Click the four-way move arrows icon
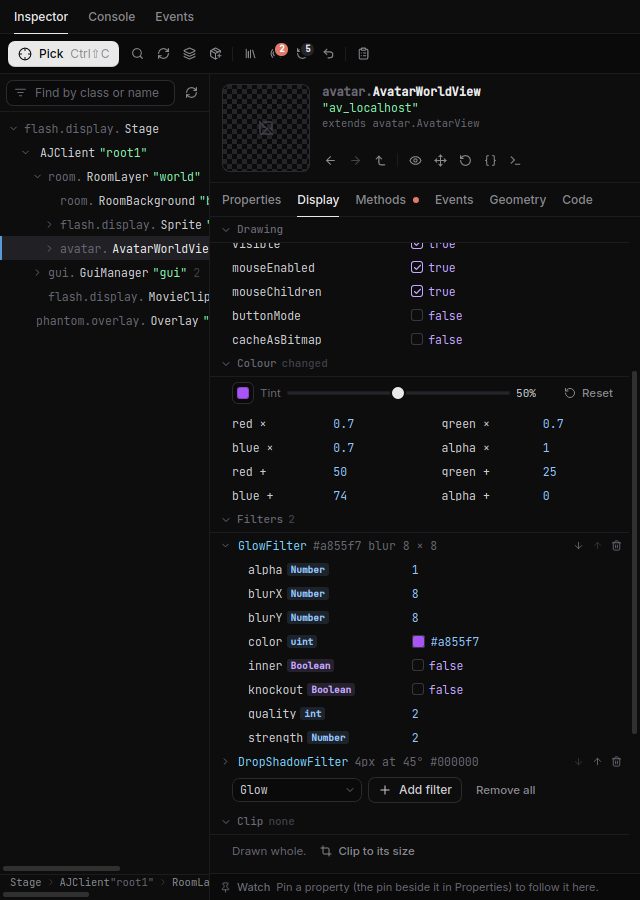 click(440, 161)
